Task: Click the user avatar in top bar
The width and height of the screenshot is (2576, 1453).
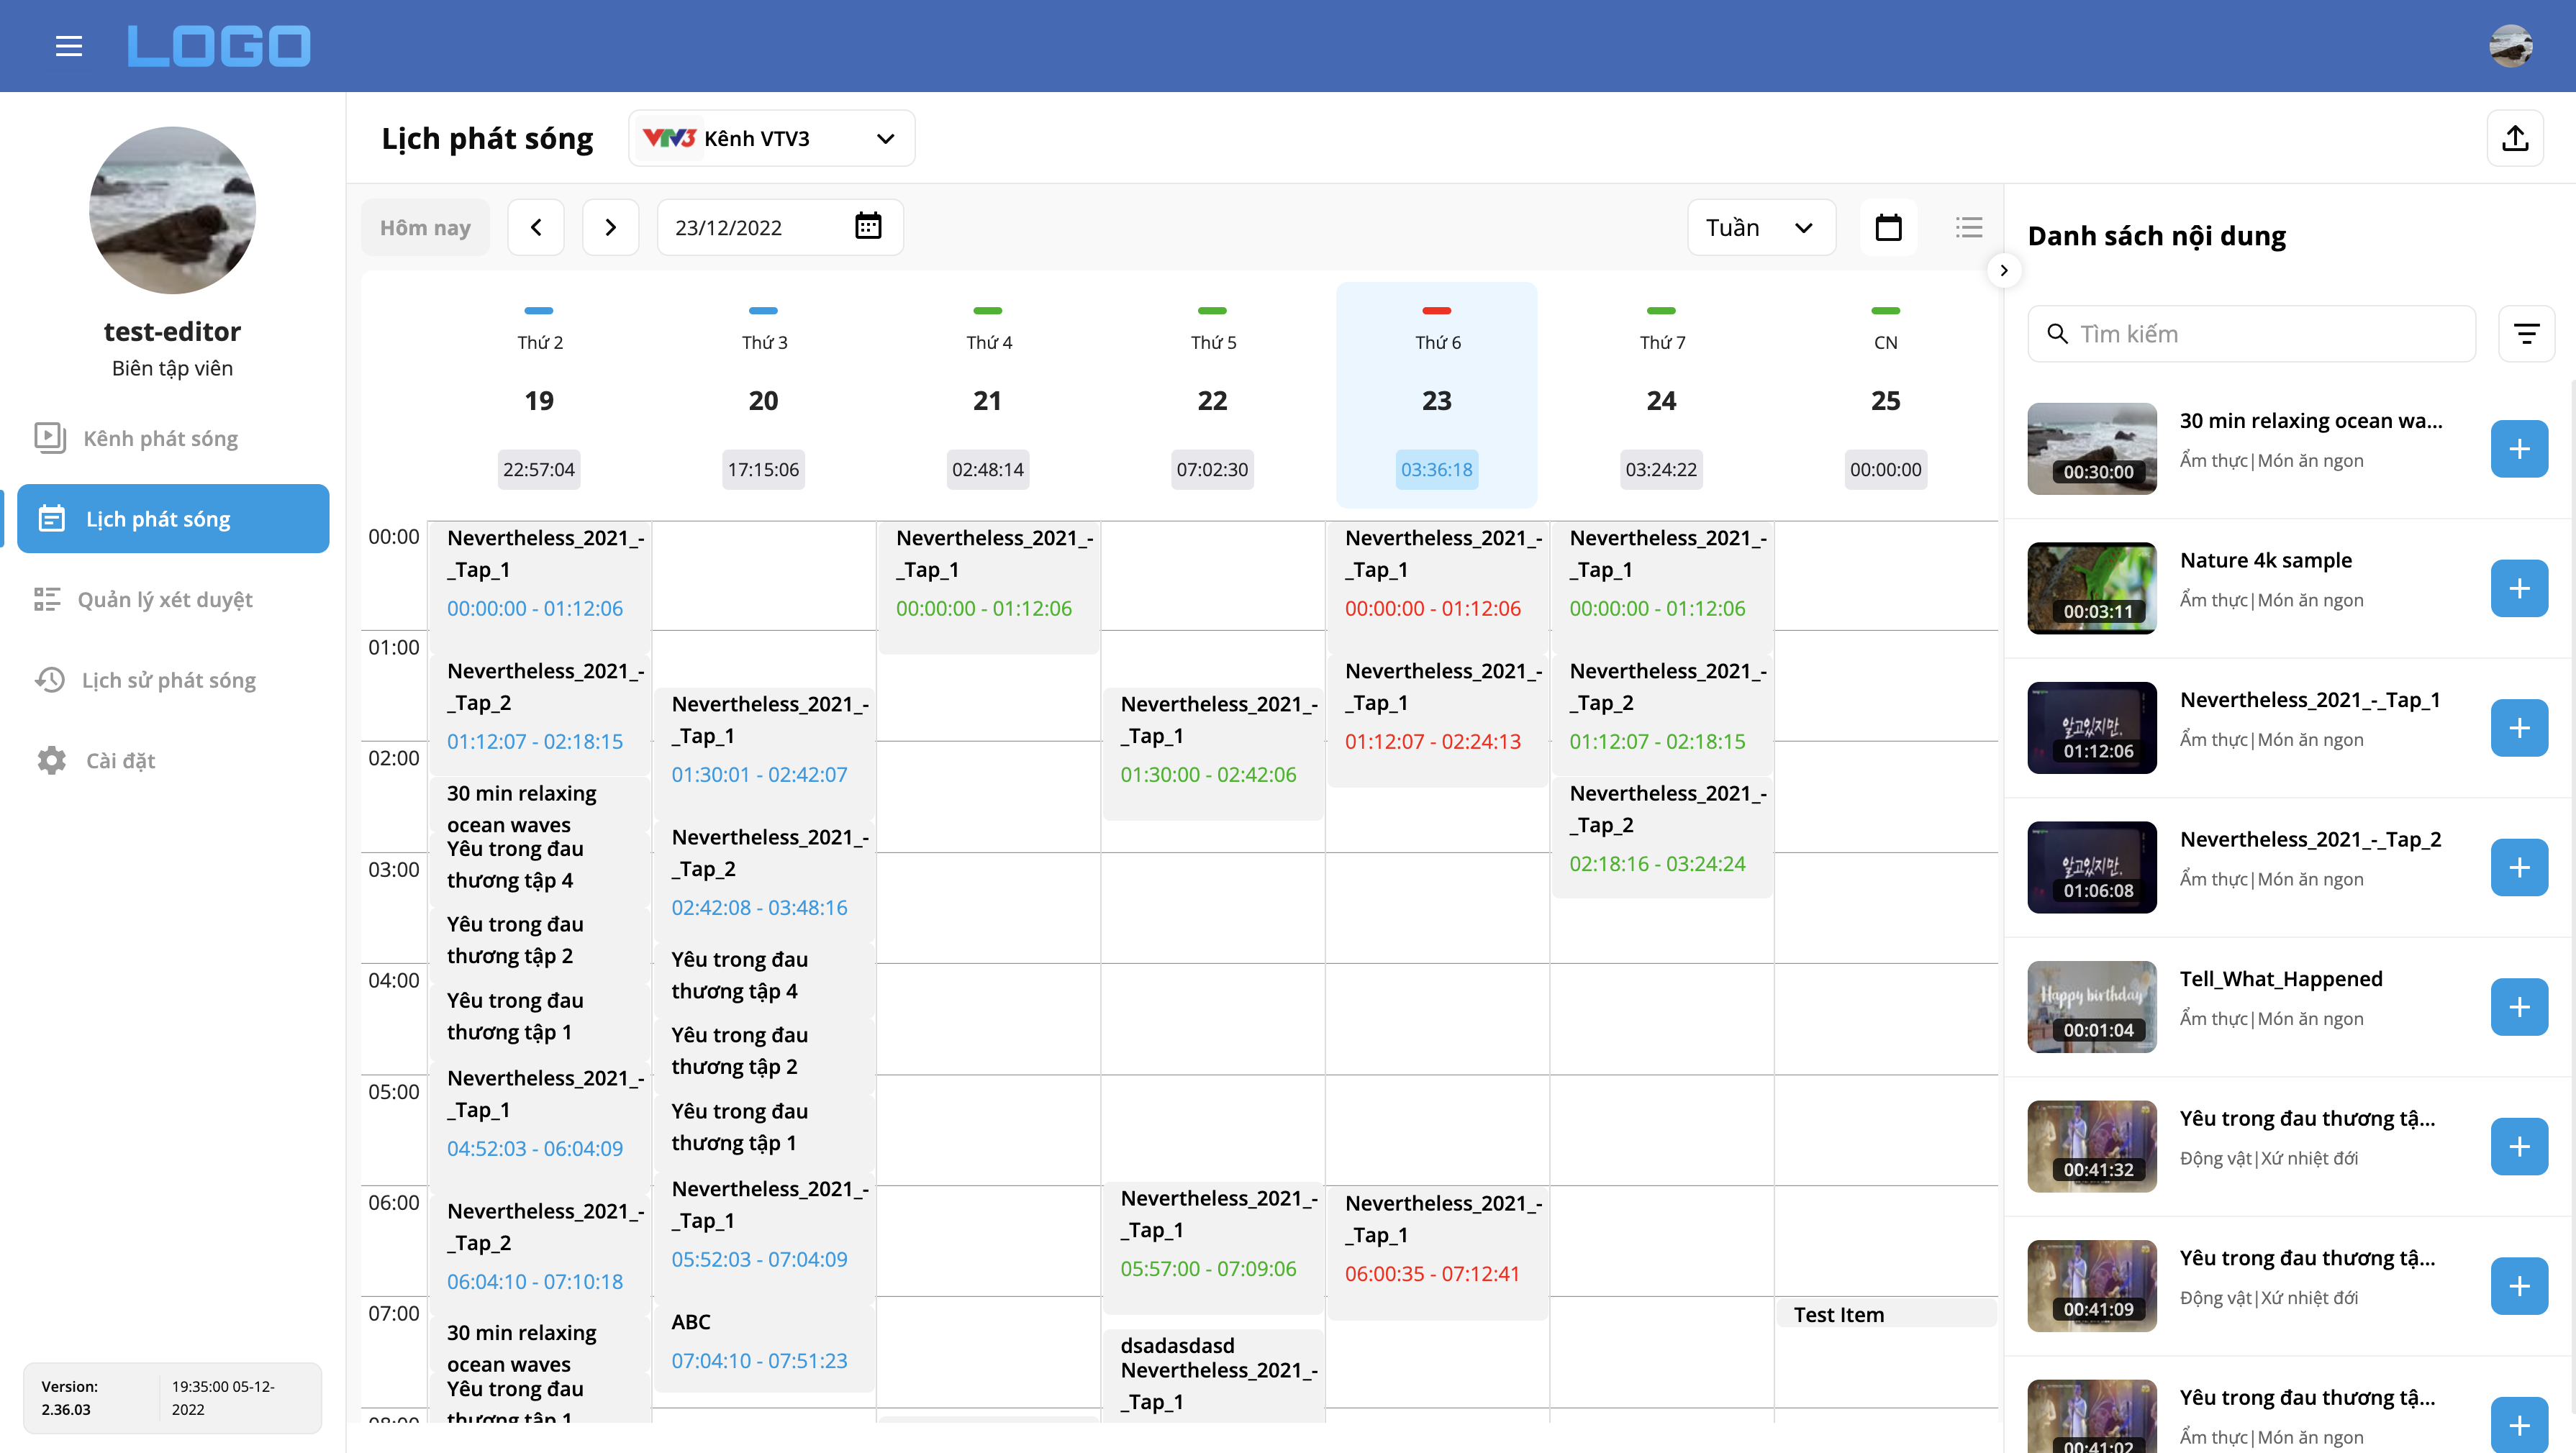Action: (2512, 45)
